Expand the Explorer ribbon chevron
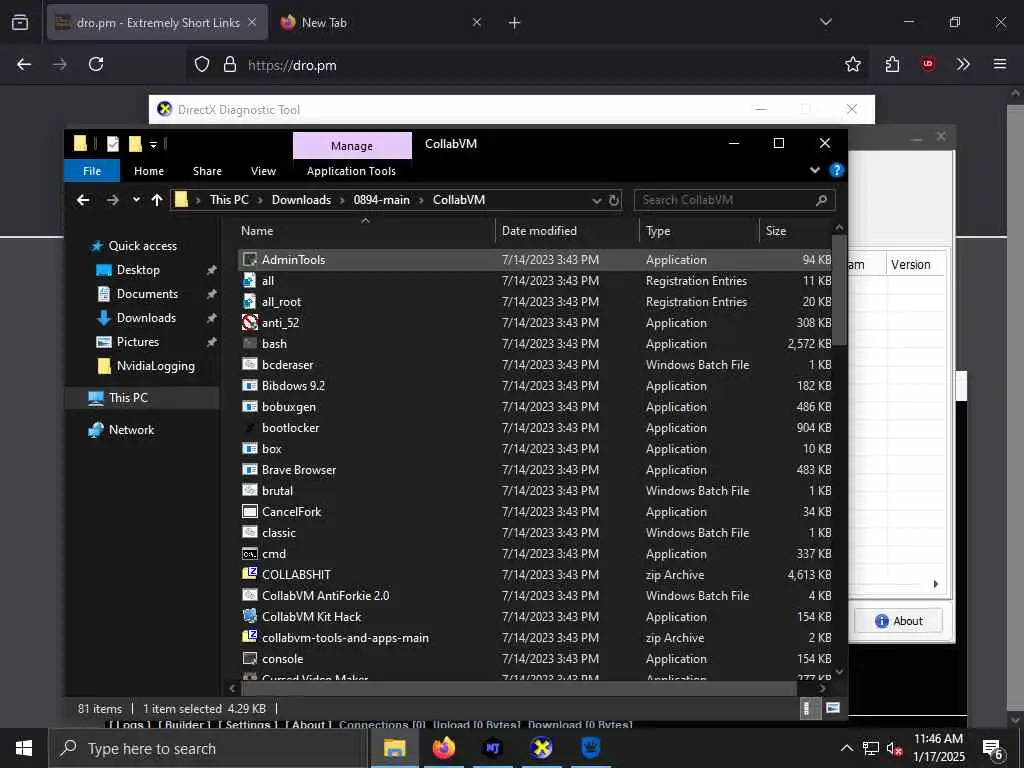Screen dimensions: 1024x768 814,170
